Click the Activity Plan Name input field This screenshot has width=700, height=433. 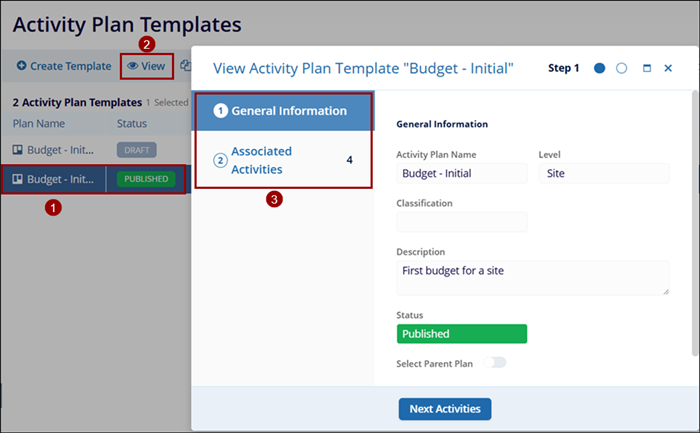click(x=461, y=173)
